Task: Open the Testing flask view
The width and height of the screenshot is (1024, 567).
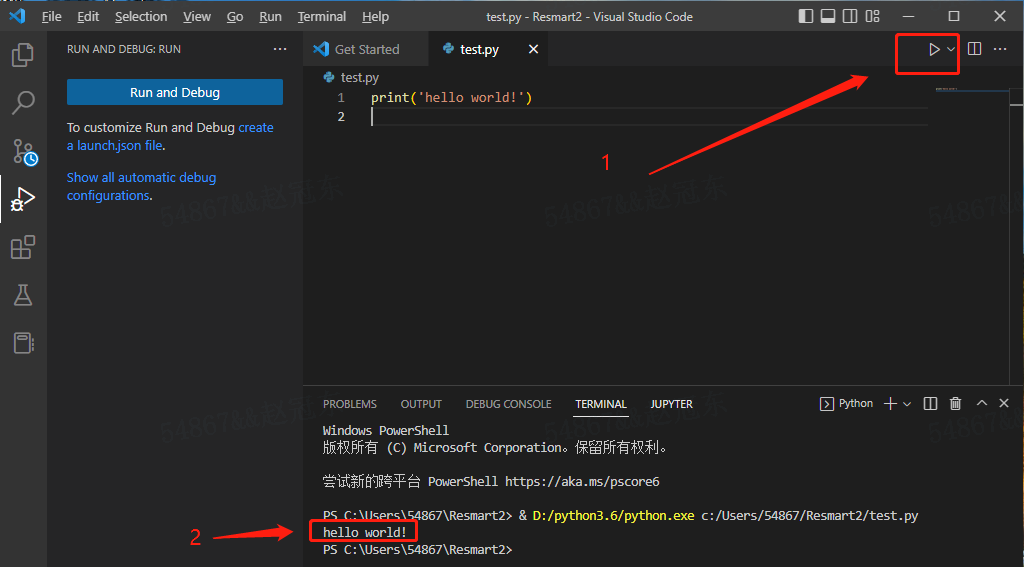Action: point(23,295)
